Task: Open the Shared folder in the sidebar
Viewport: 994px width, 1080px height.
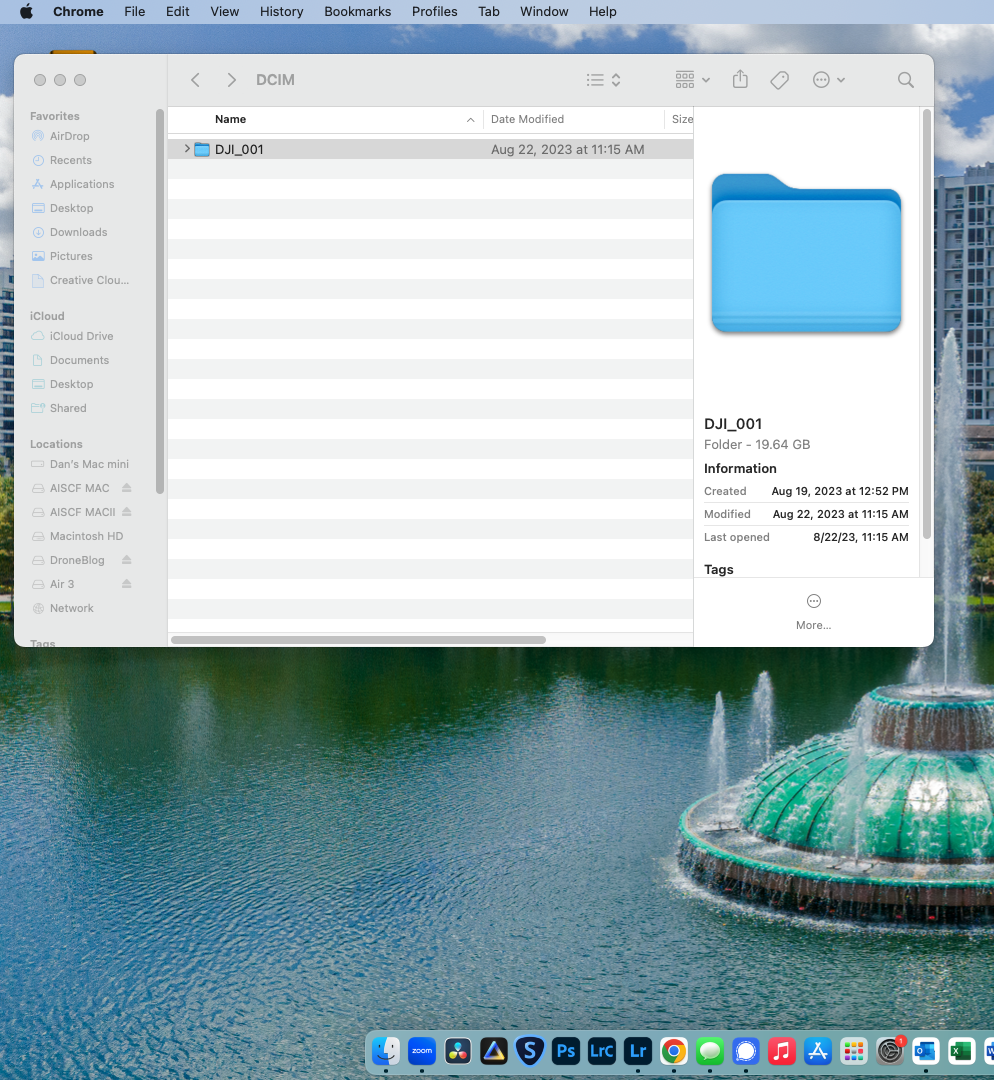Action: 68,408
